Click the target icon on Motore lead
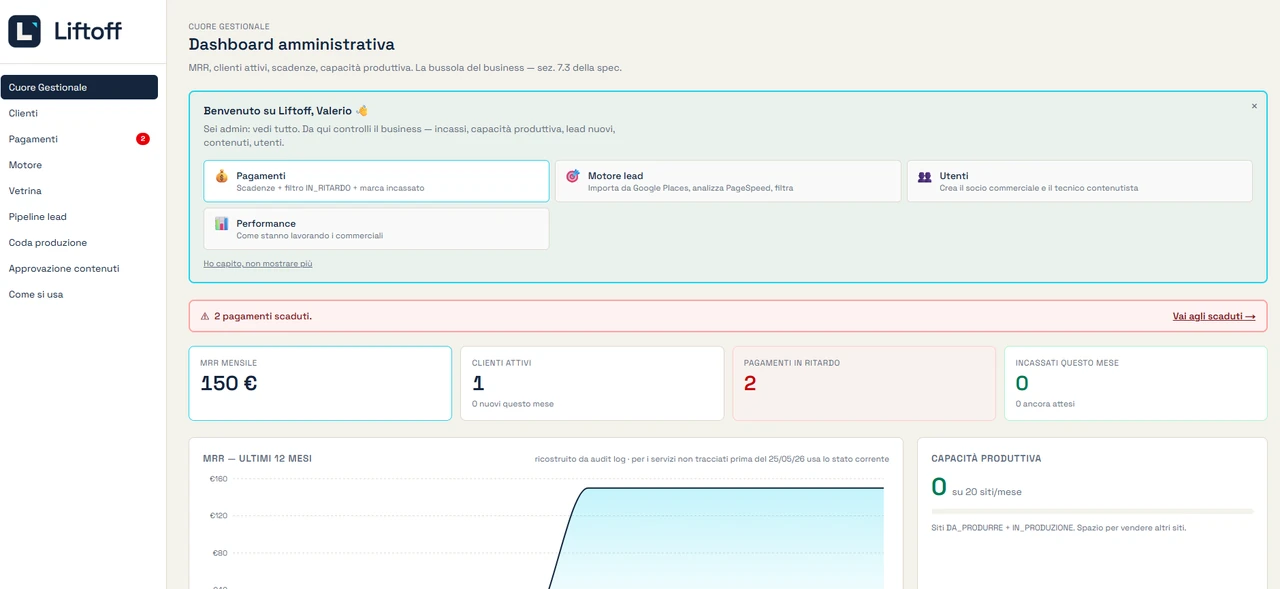1280x589 pixels. point(573,176)
